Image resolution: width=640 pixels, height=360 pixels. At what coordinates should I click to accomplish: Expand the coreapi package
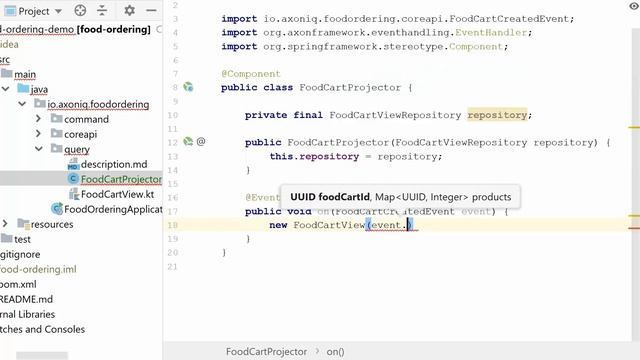click(38, 134)
